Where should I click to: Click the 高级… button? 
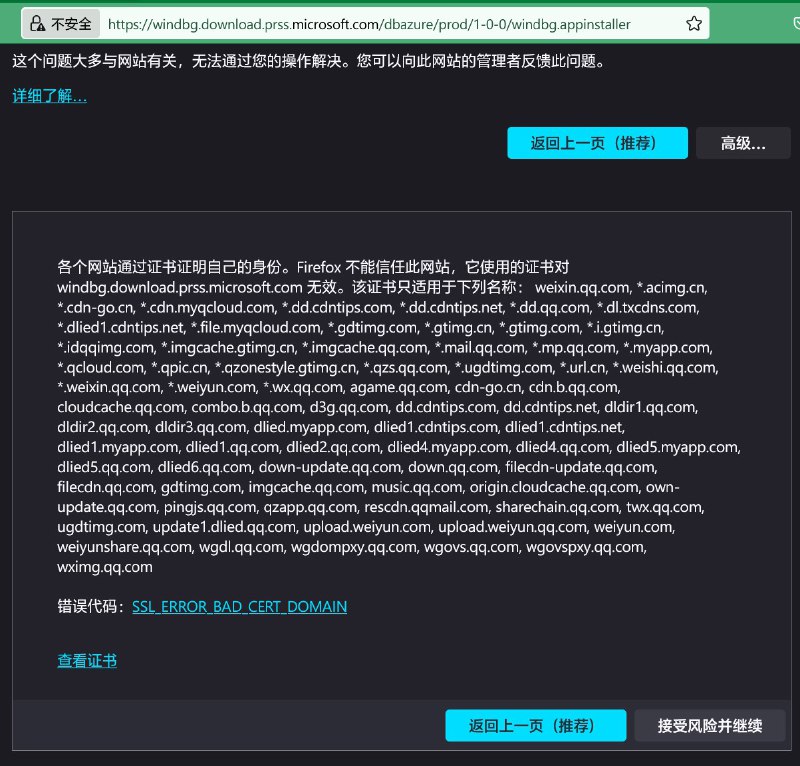coord(743,143)
